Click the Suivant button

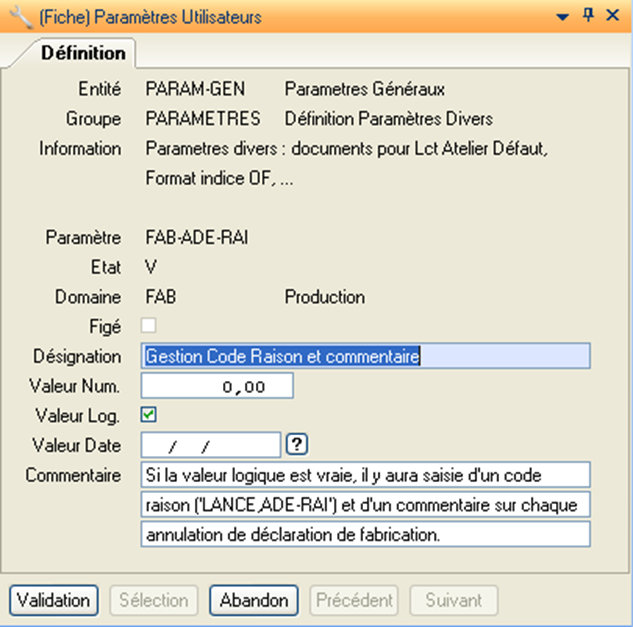coord(454,600)
